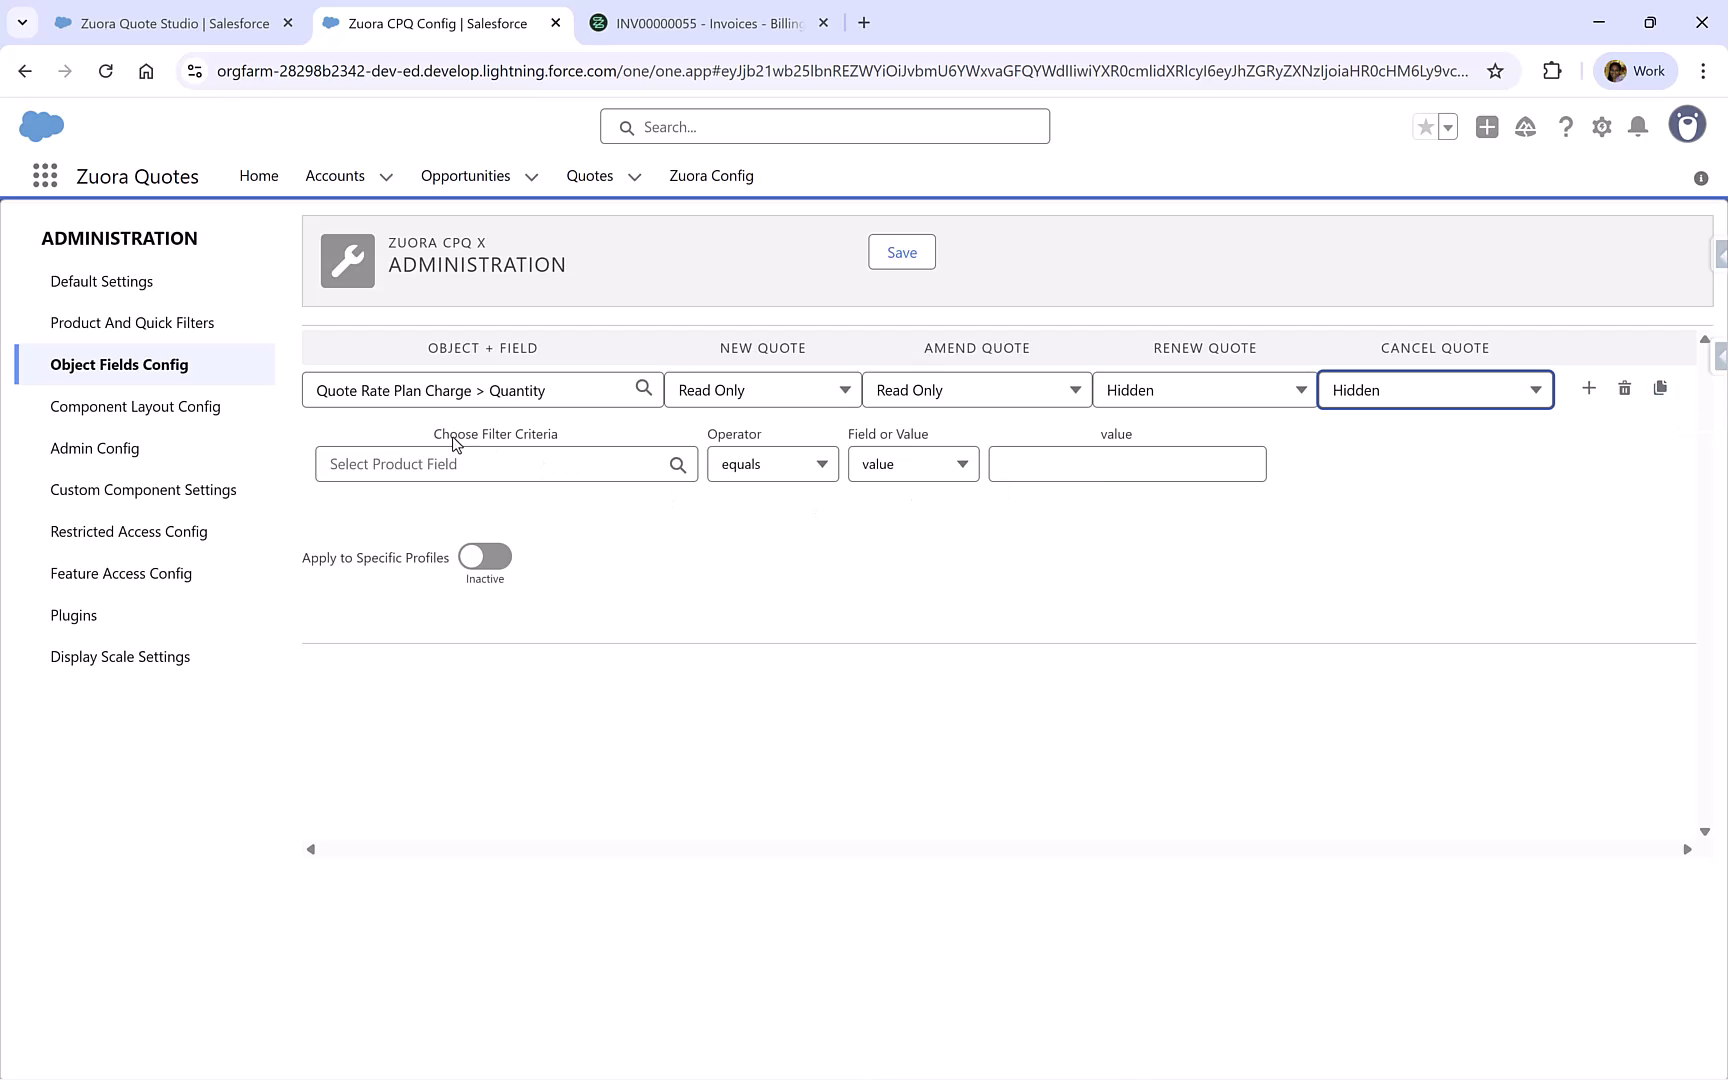Enable Apply to Specific Profiles toggle
The height and width of the screenshot is (1080, 1728).
484,557
